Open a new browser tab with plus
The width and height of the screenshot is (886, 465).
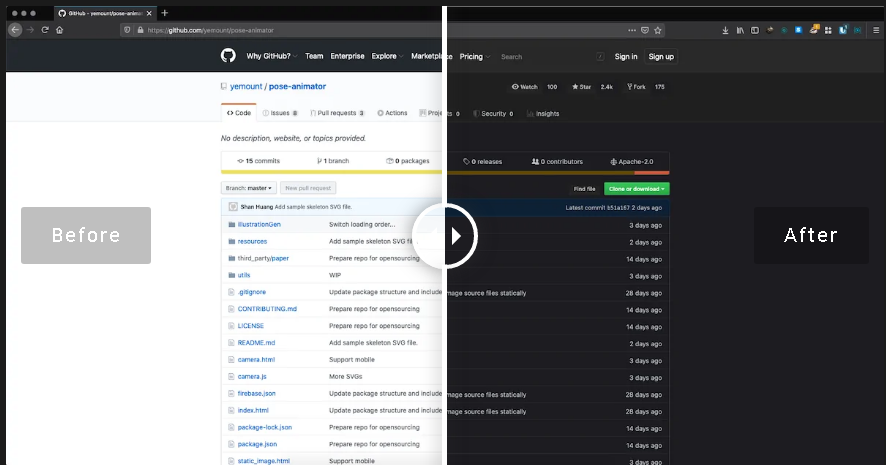click(164, 13)
